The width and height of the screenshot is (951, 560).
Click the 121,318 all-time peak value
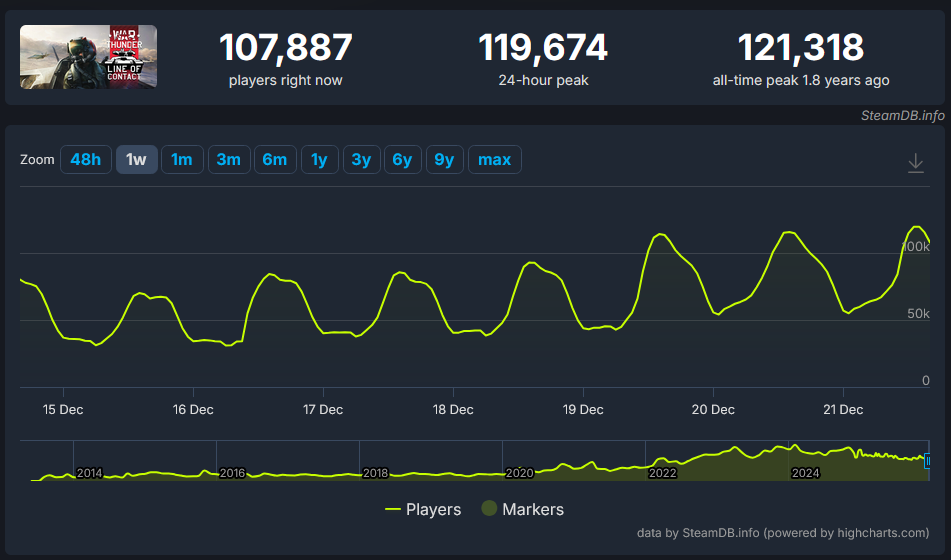(x=801, y=47)
